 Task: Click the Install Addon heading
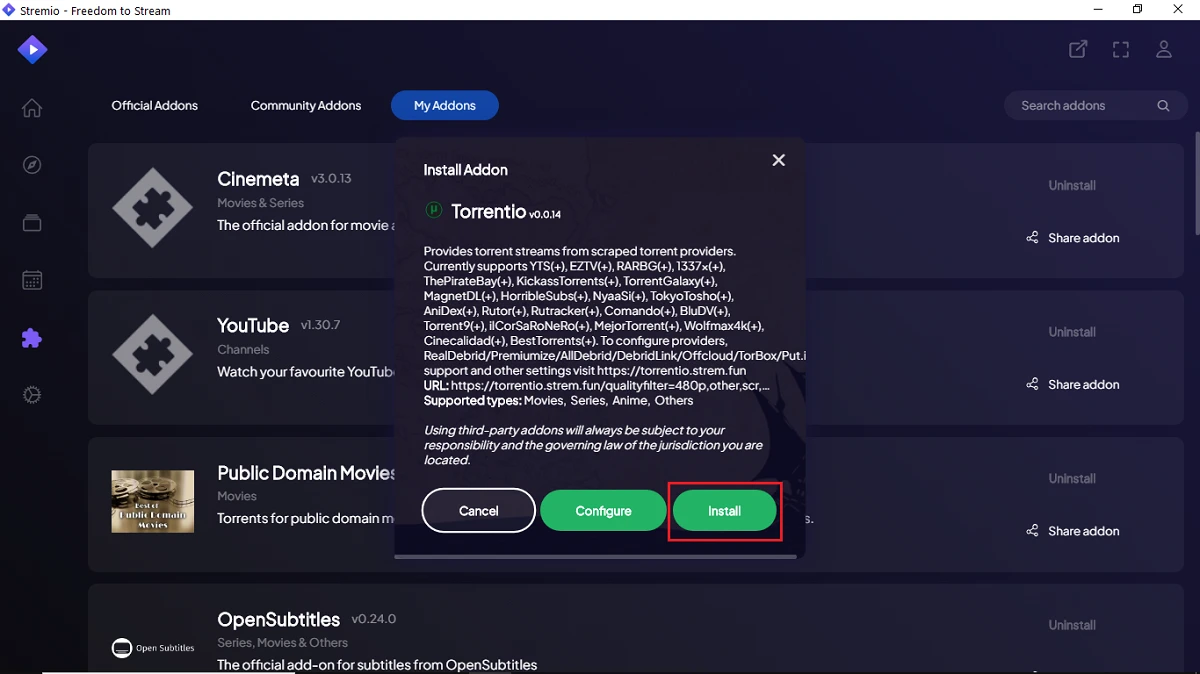(465, 170)
